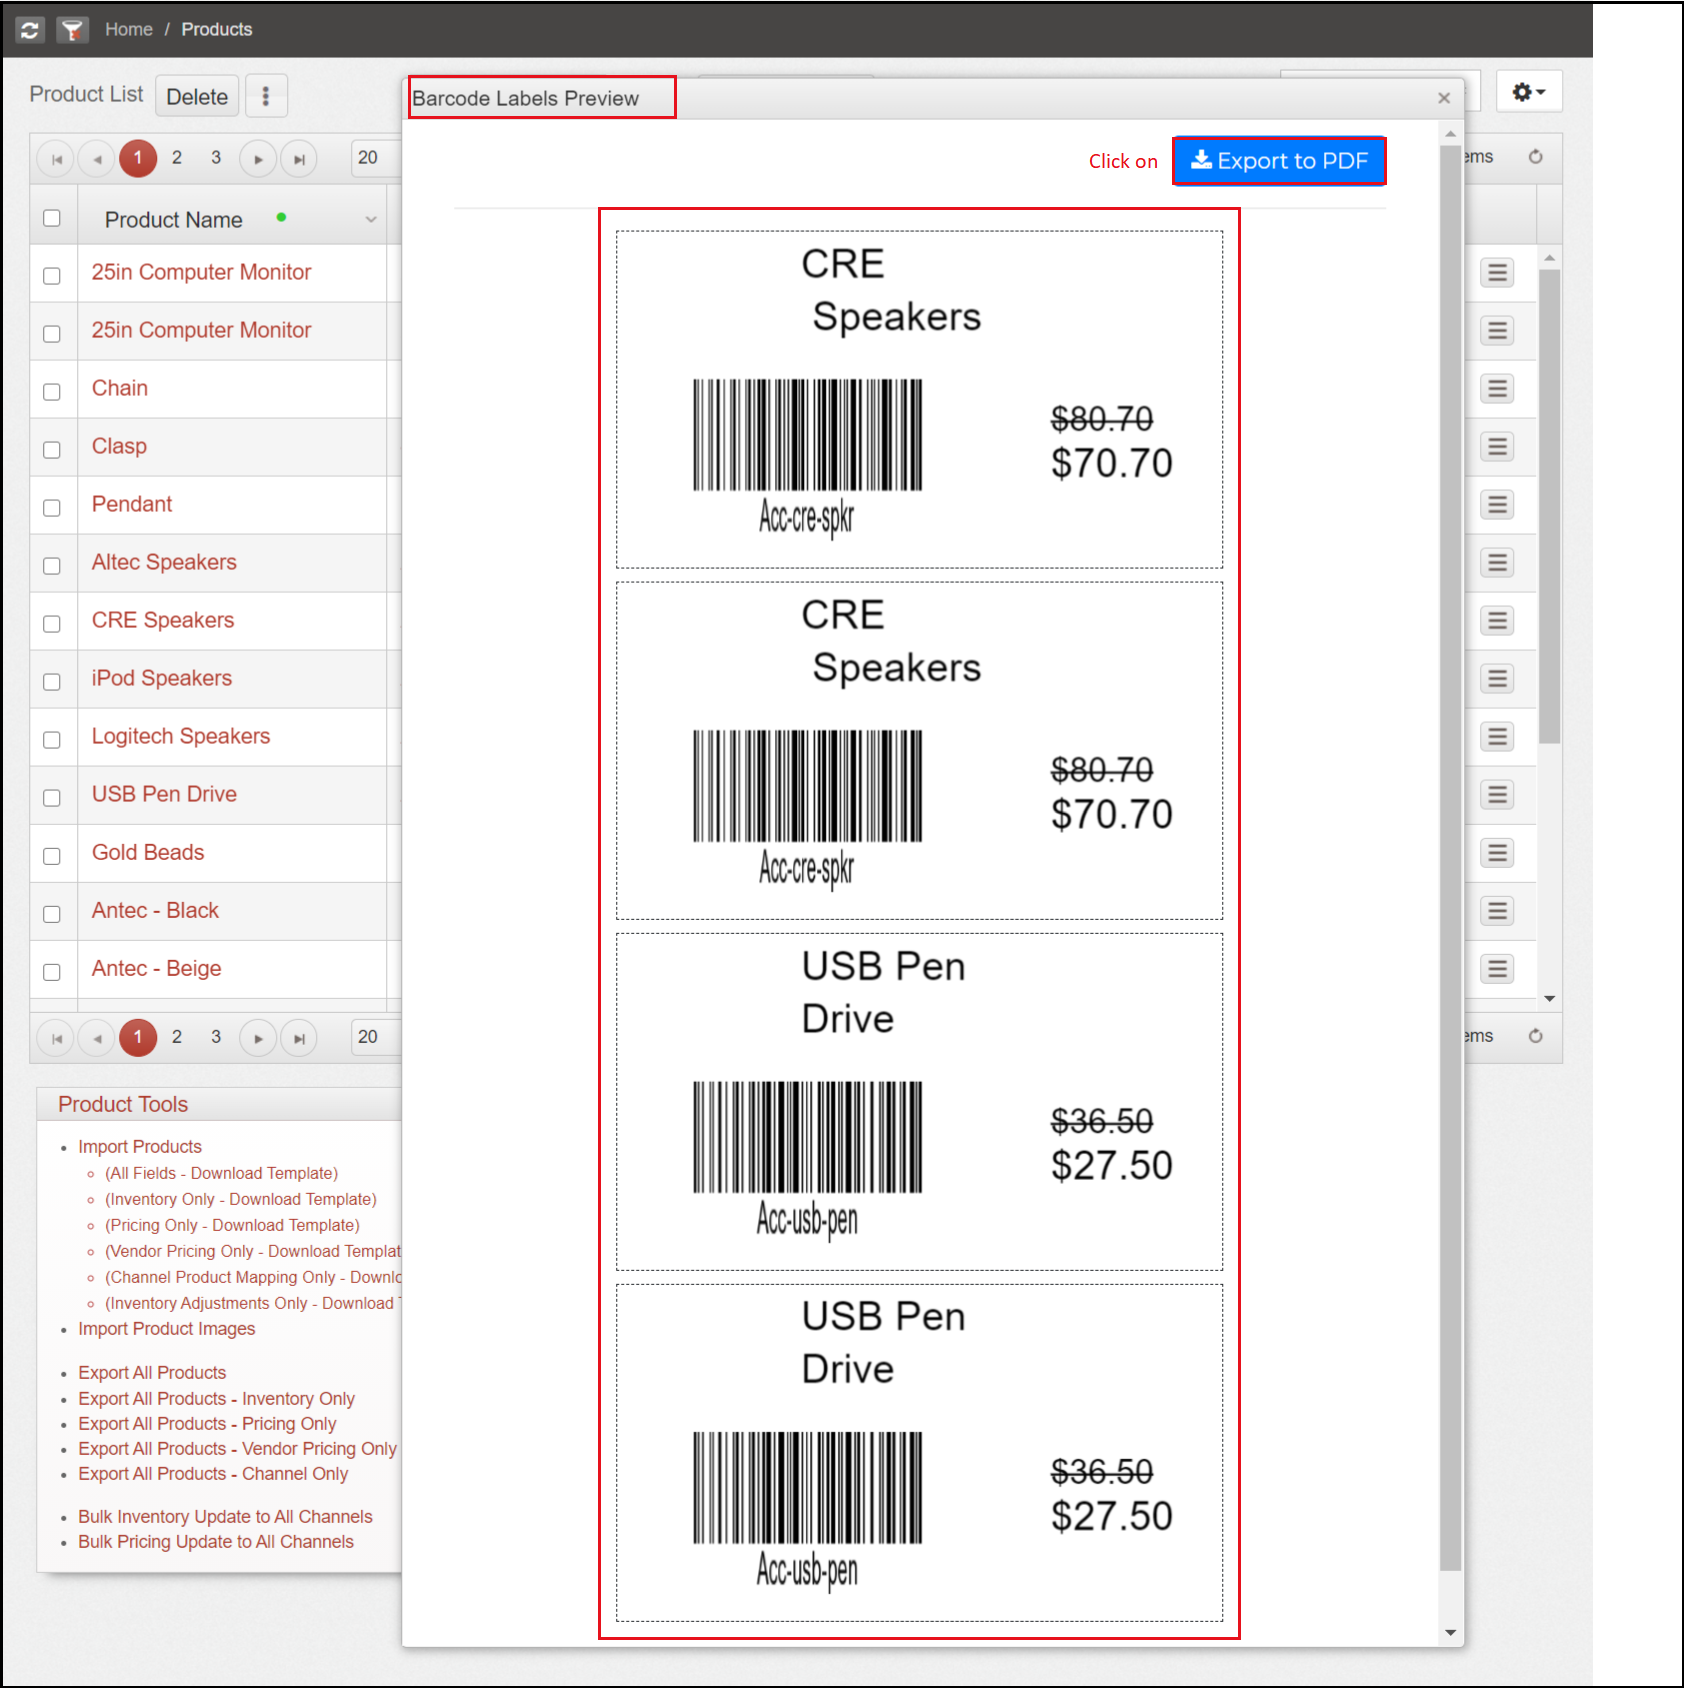Screen dimensions: 1684x1688
Task: Check the Pendant row checkbox
Action: 52,508
